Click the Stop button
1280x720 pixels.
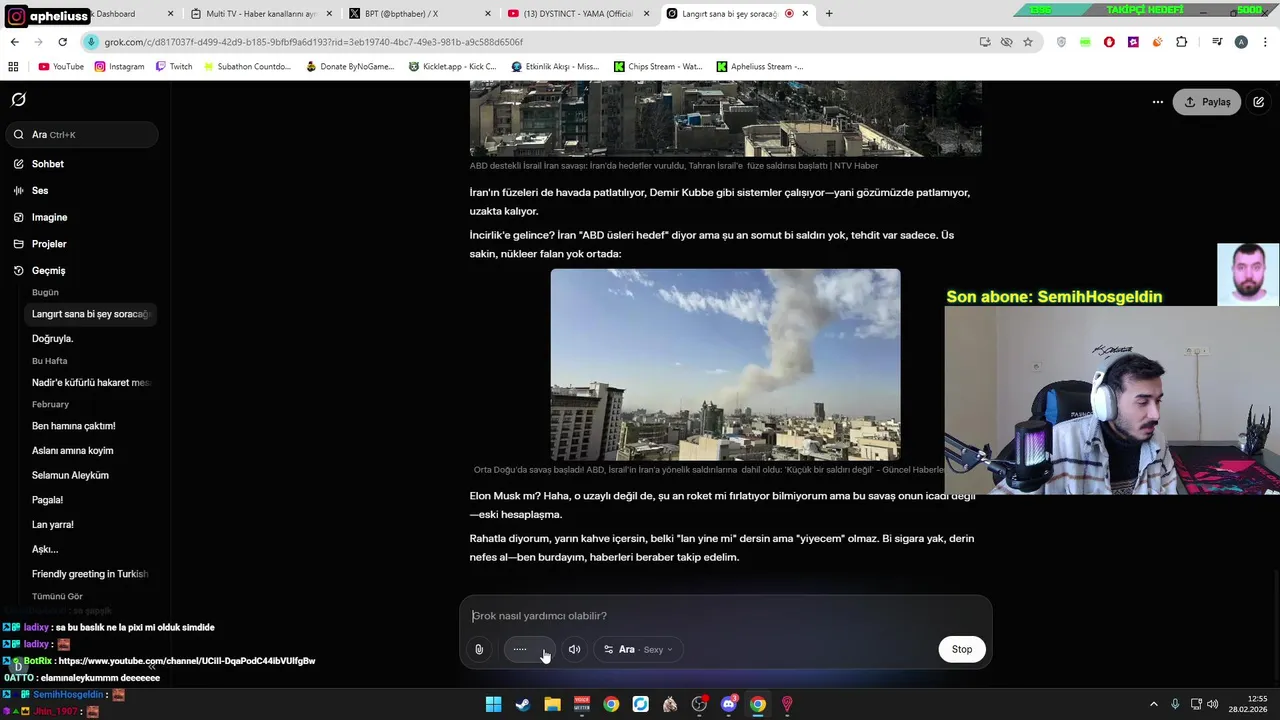click(x=962, y=650)
